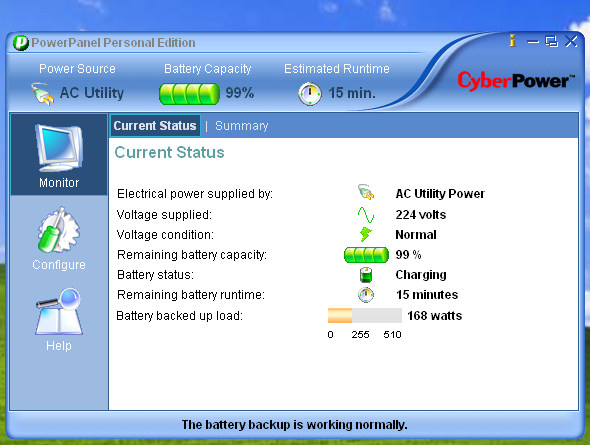Minimize the PowerPanel window
590x445 pixels.
click(533, 42)
